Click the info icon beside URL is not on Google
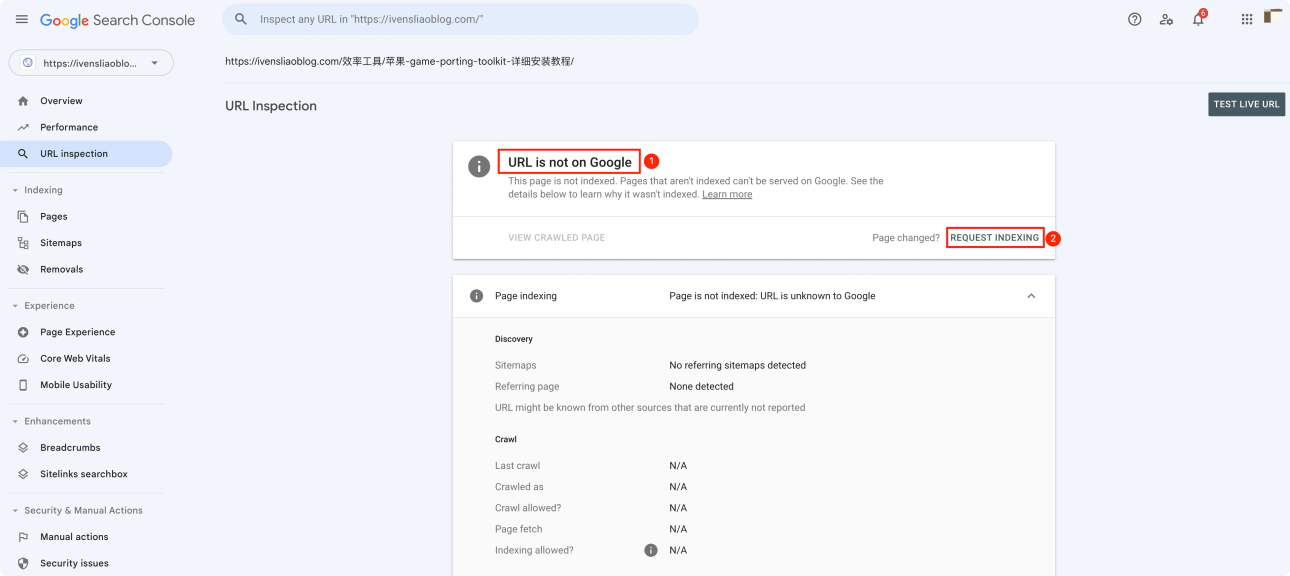This screenshot has width=1290, height=576. tap(479, 165)
